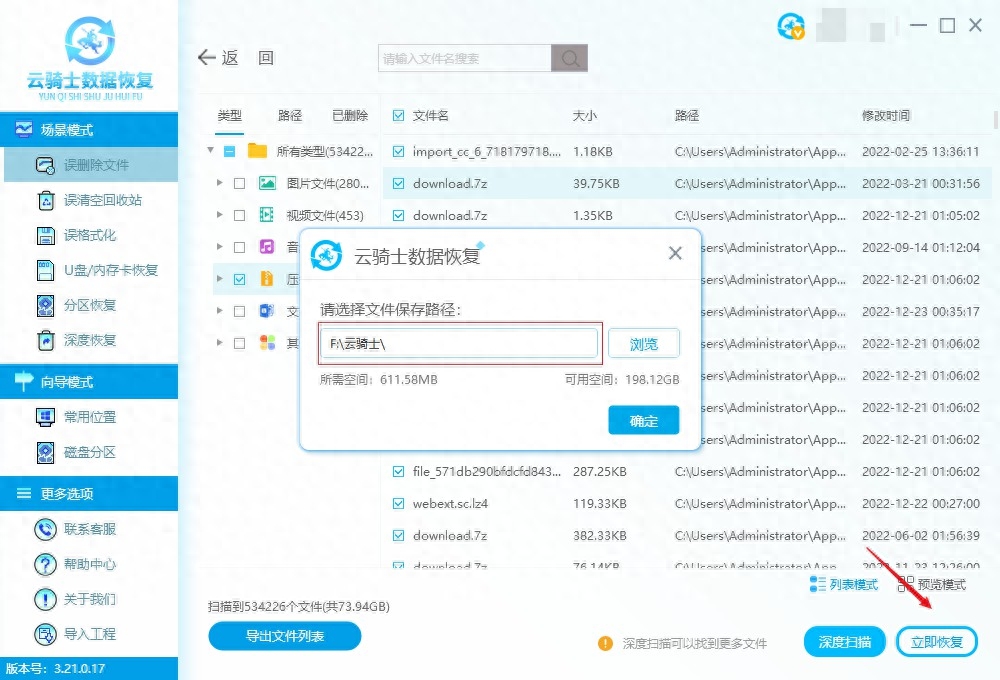Viewport: 1000px width, 680px height.
Task: Click the orange deep-scan hint icon
Action: [x=605, y=644]
